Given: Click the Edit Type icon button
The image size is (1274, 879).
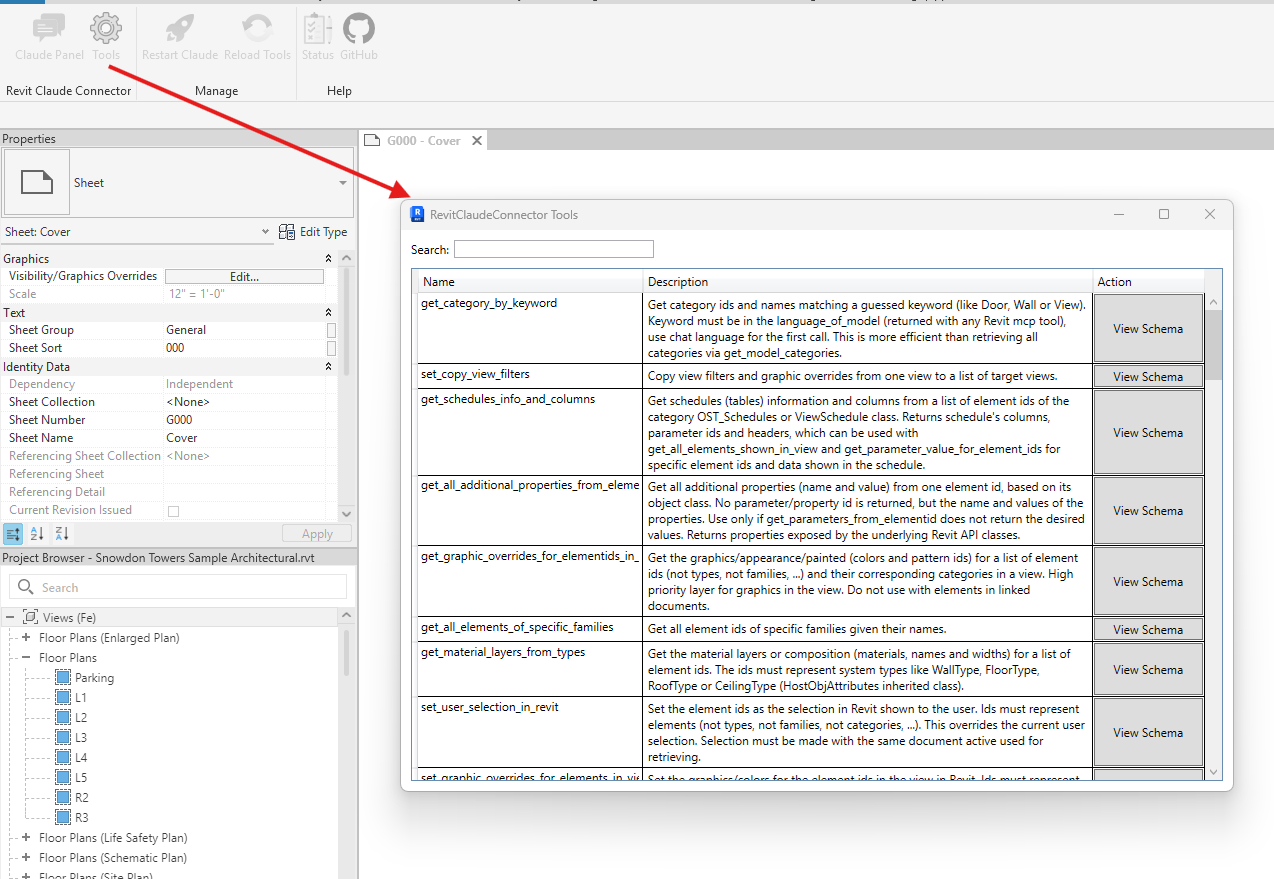Looking at the screenshot, I should (x=287, y=232).
